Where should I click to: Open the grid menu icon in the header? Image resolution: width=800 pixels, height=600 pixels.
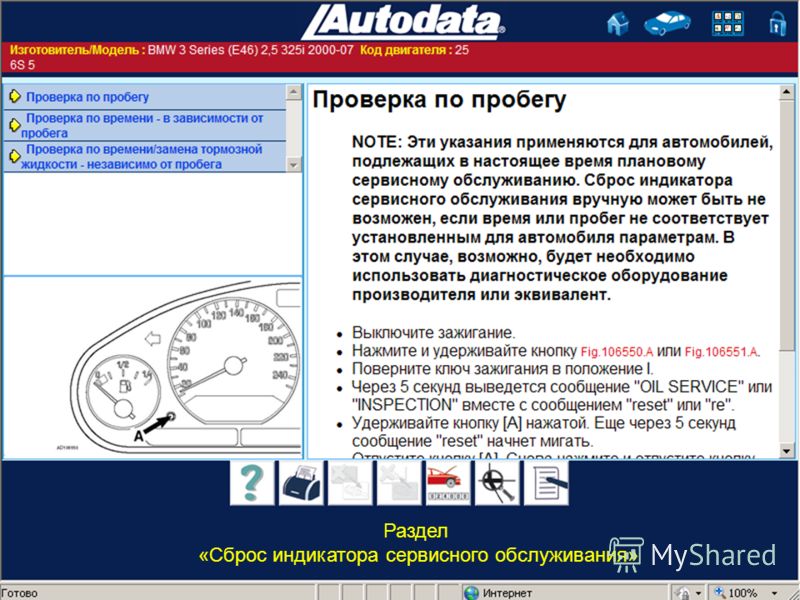(x=727, y=23)
